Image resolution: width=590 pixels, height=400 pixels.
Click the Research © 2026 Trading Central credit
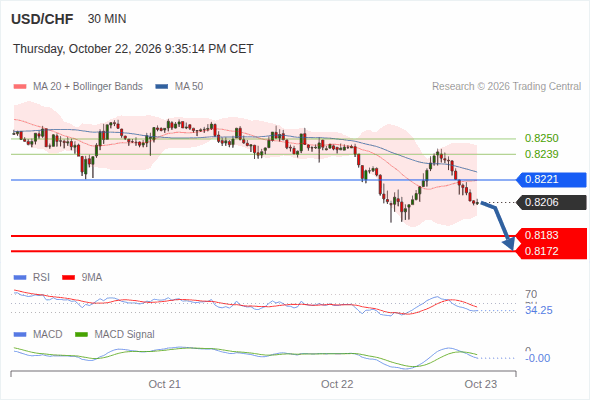[506, 87]
